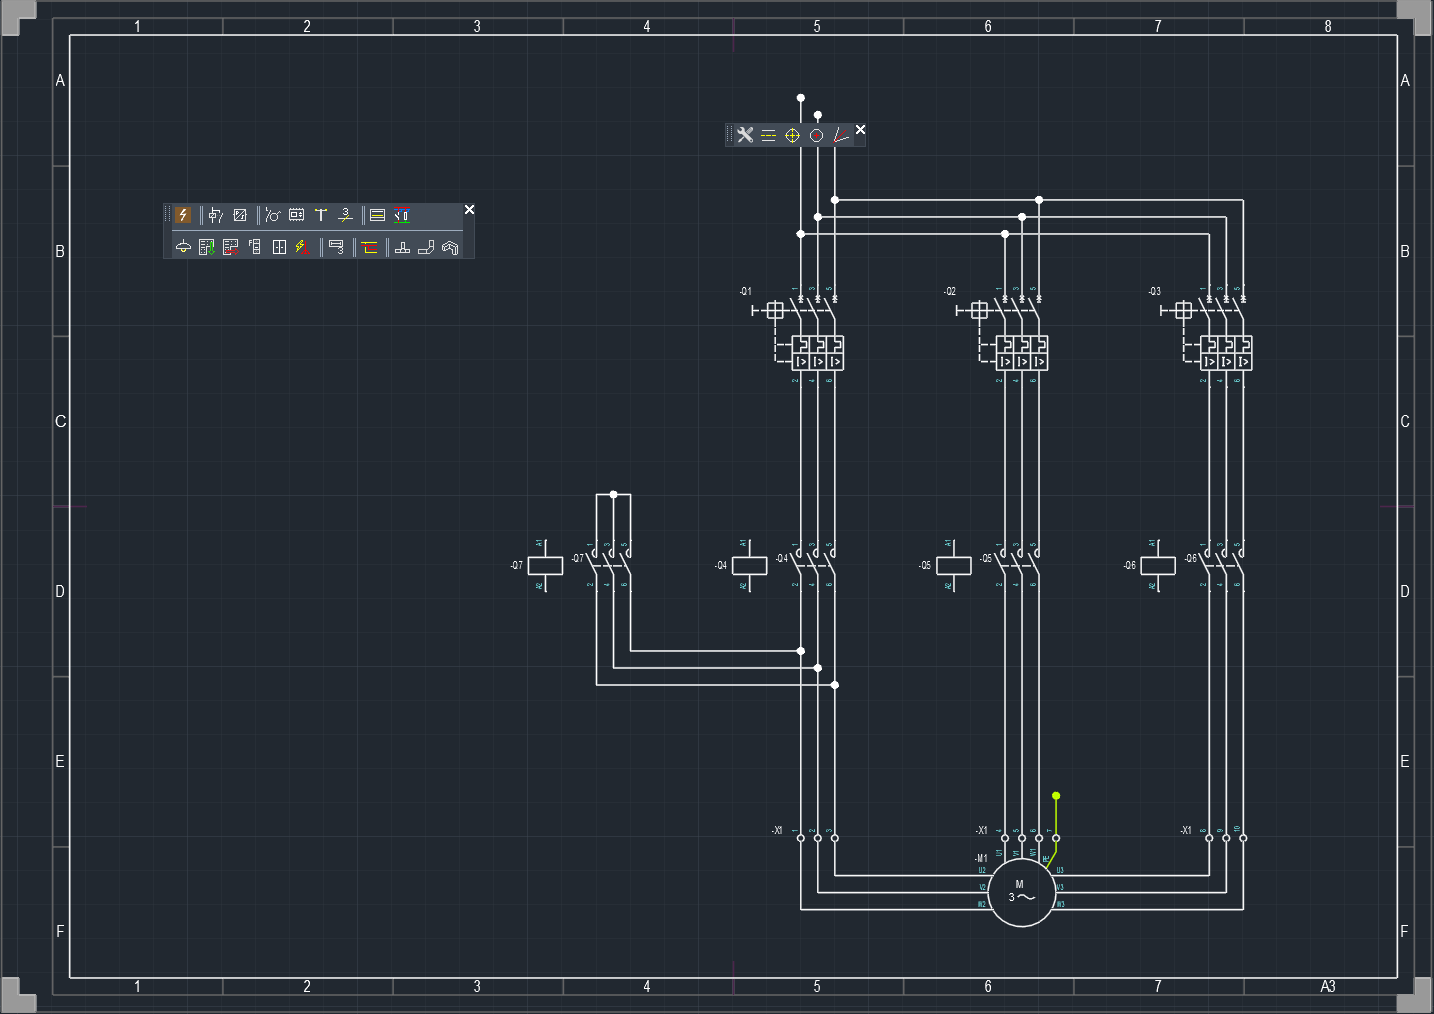Select the device box with arrows tool
The image size is (1434, 1014).
[x=297, y=215]
